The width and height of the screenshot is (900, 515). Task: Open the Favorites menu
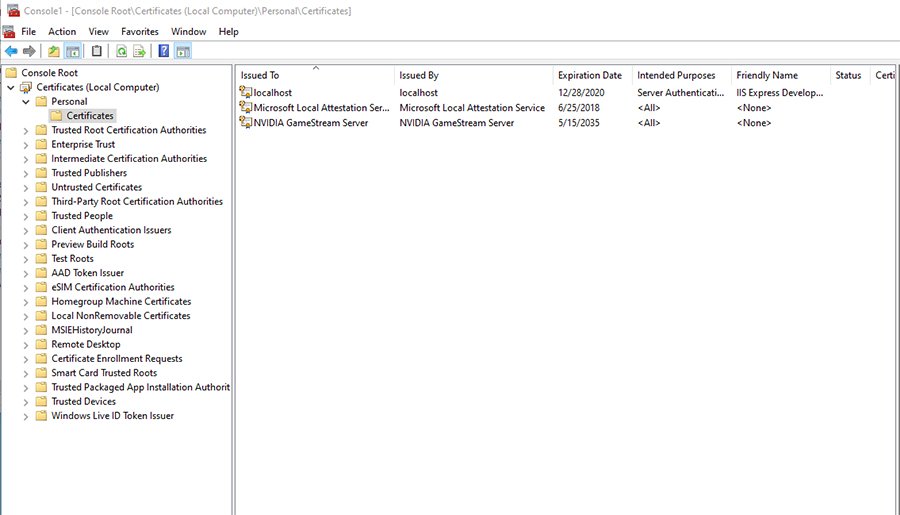tap(140, 32)
